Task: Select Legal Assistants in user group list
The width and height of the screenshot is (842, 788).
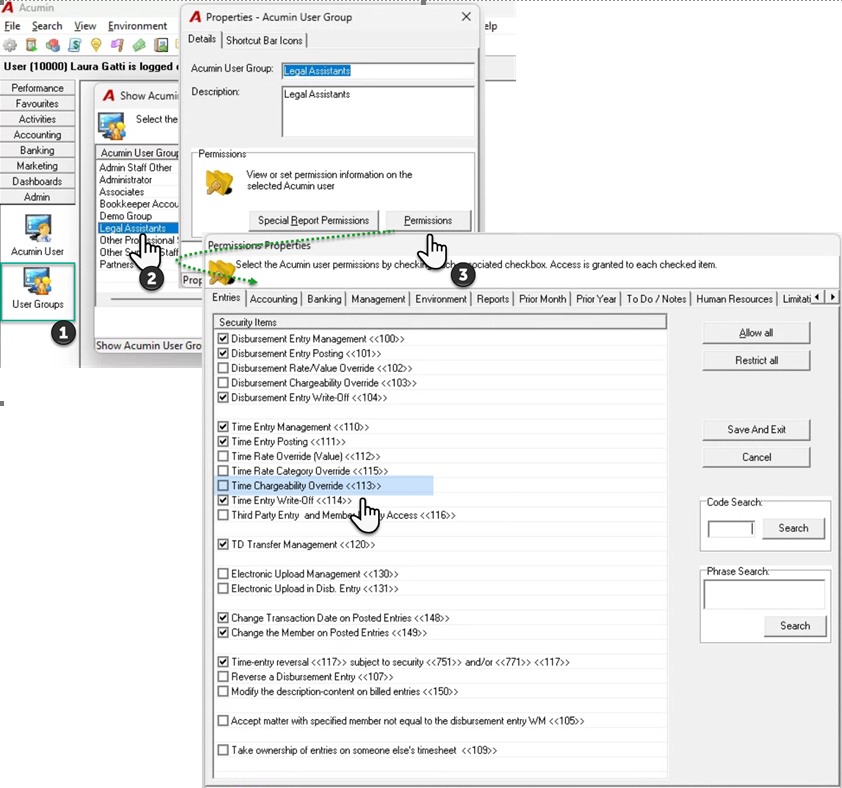Action: tap(138, 228)
